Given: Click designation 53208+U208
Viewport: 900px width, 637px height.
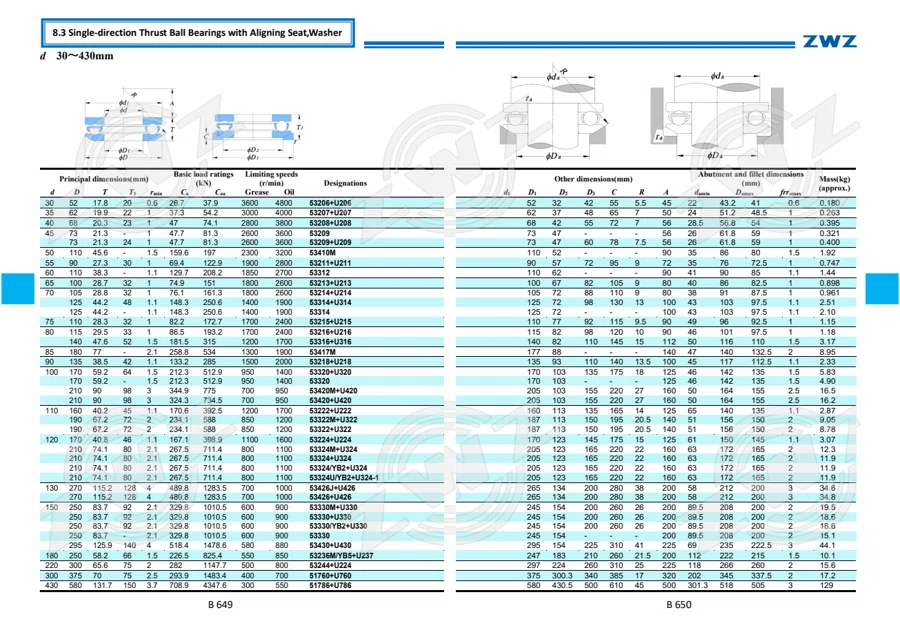Looking at the screenshot, I should tap(330, 223).
